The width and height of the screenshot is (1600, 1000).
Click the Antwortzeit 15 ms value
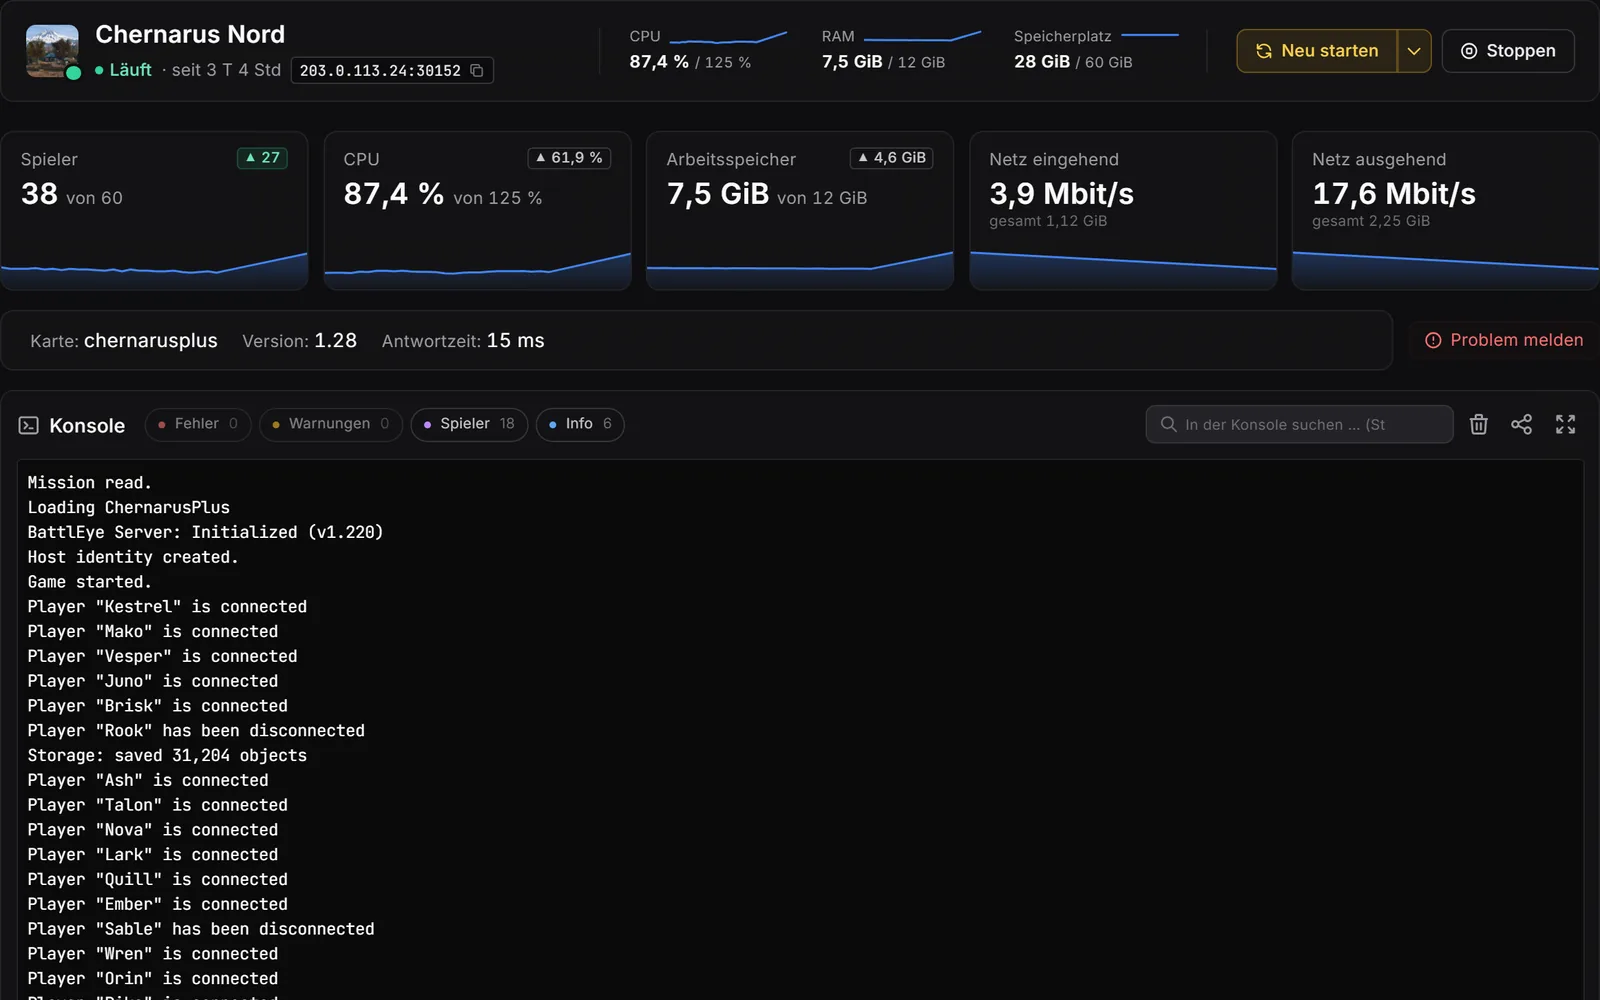[515, 341]
